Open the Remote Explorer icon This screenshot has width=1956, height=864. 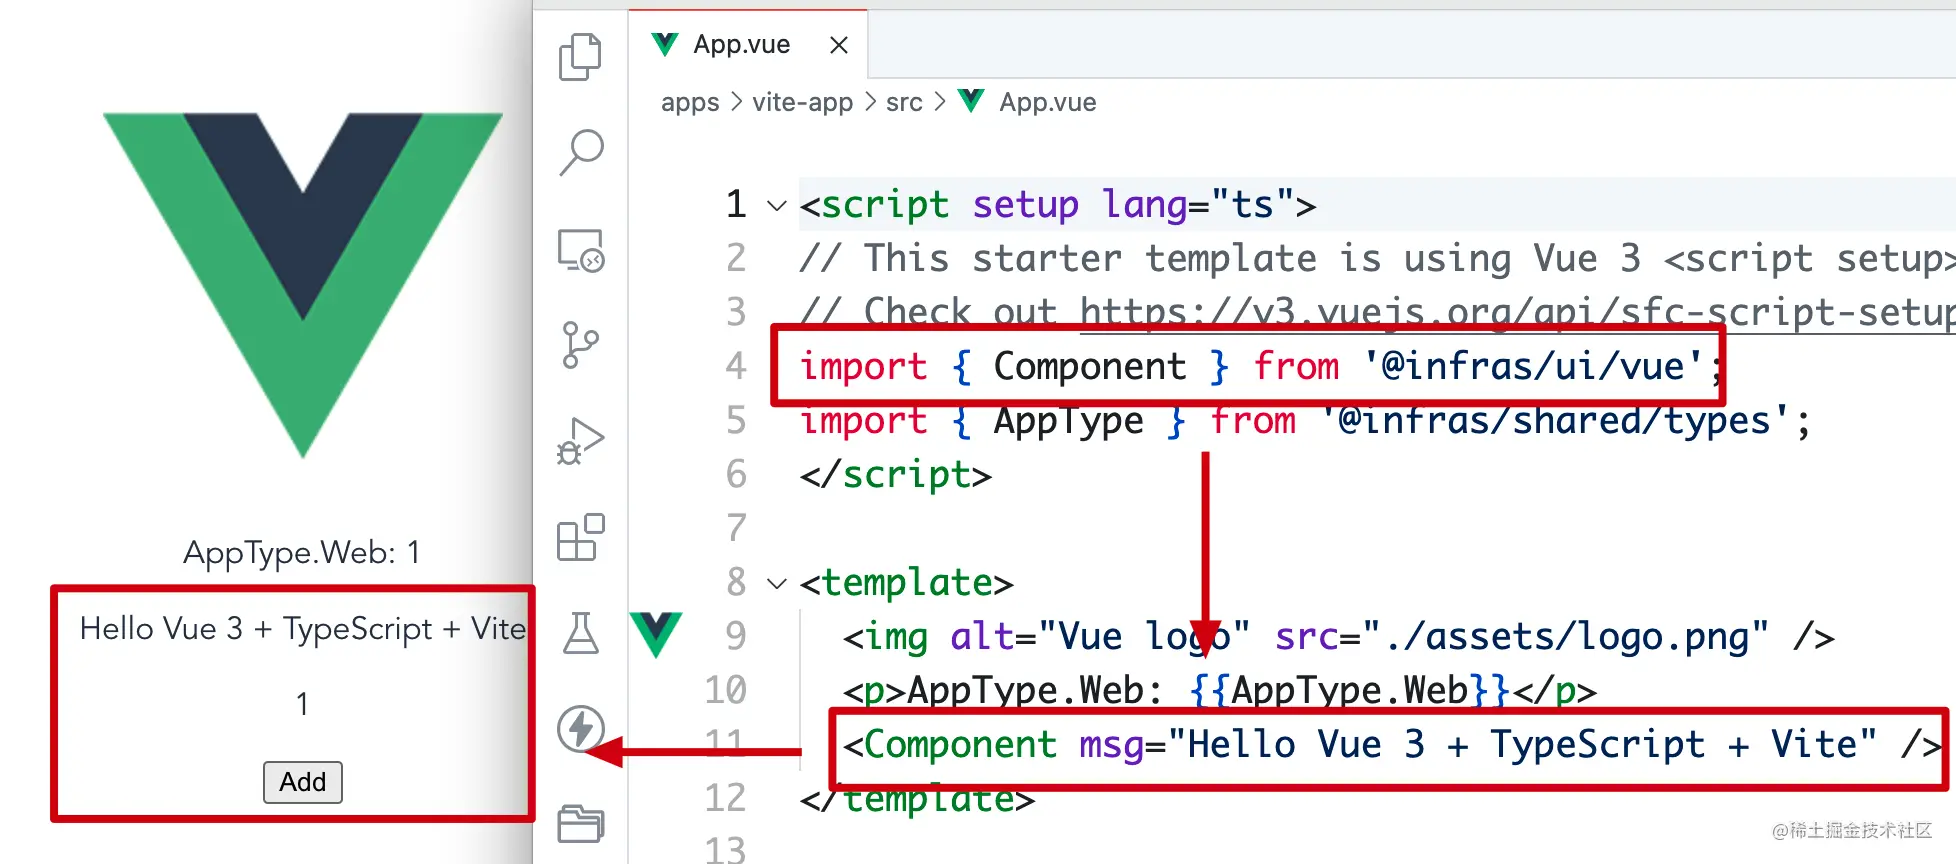(580, 251)
